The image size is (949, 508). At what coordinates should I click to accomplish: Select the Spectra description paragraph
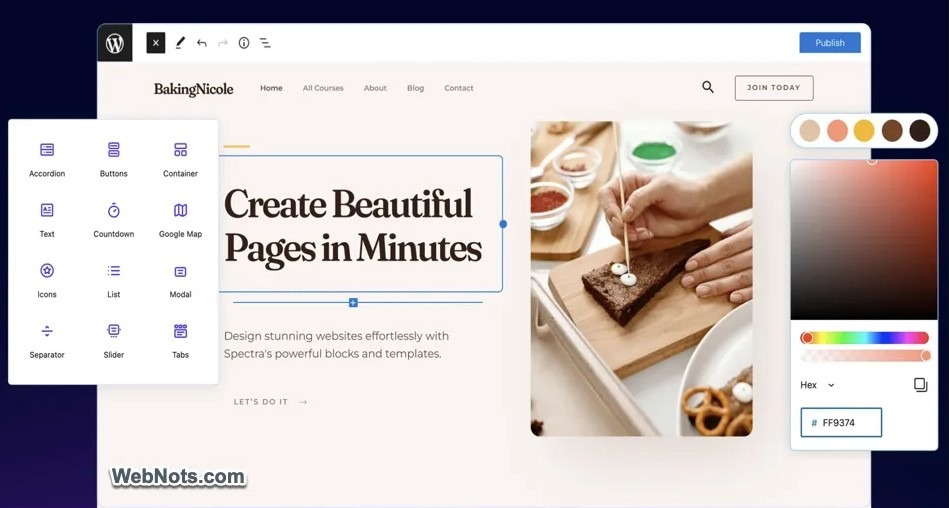(x=337, y=345)
